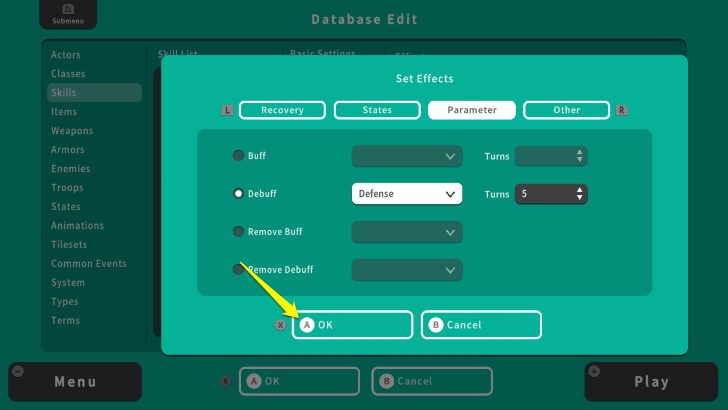Cancel the Set Effects dialog
This screenshot has width=728, height=410.
pos(481,325)
